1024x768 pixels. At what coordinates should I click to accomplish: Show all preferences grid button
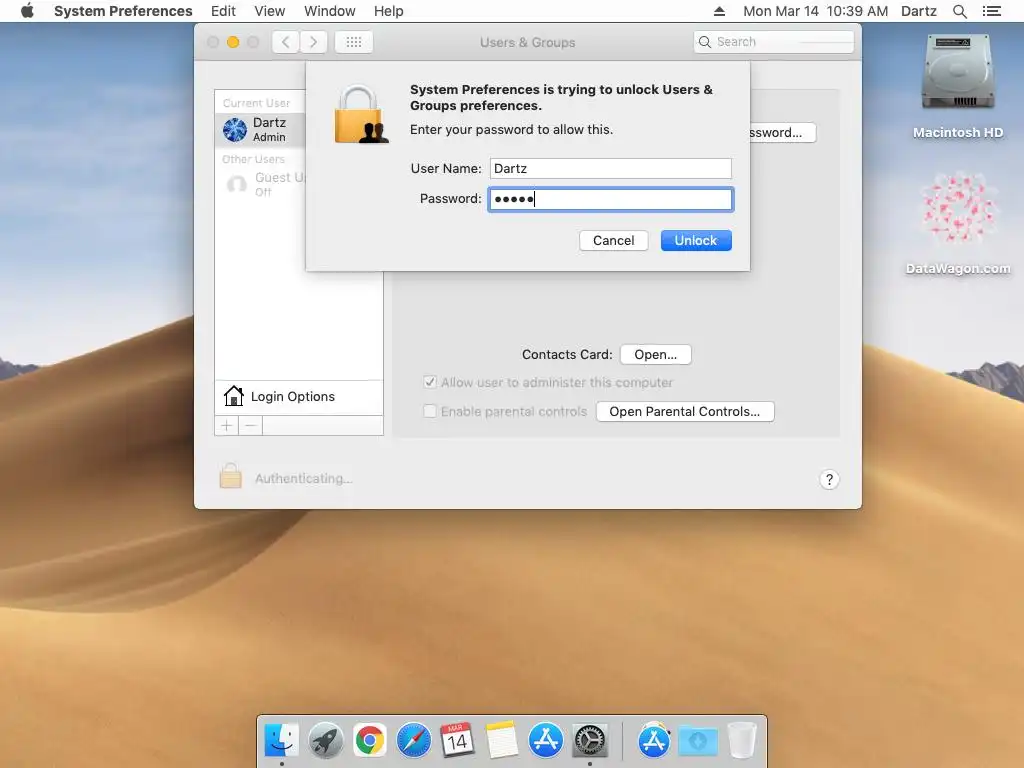[353, 42]
